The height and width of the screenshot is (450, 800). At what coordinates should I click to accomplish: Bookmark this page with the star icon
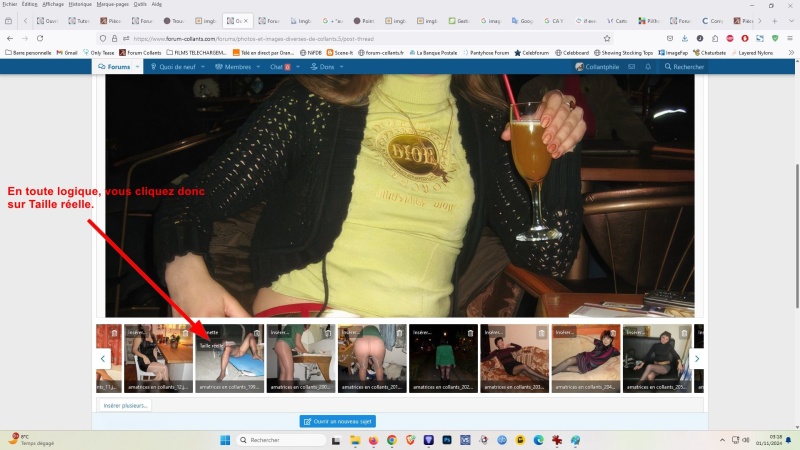tap(607, 38)
